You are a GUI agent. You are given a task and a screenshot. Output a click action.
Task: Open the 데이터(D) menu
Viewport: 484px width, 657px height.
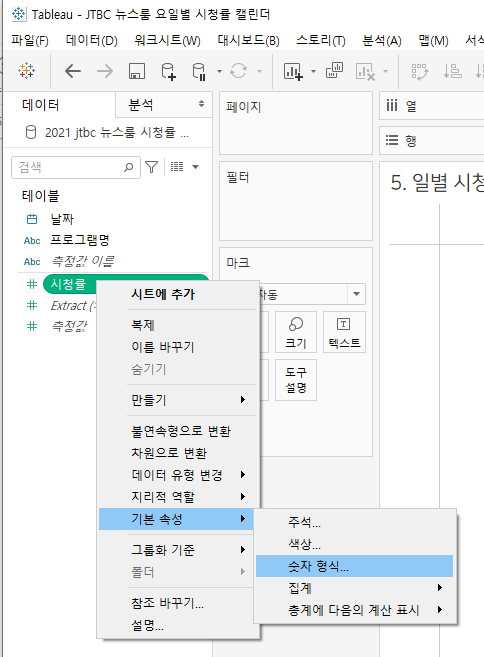[91, 41]
